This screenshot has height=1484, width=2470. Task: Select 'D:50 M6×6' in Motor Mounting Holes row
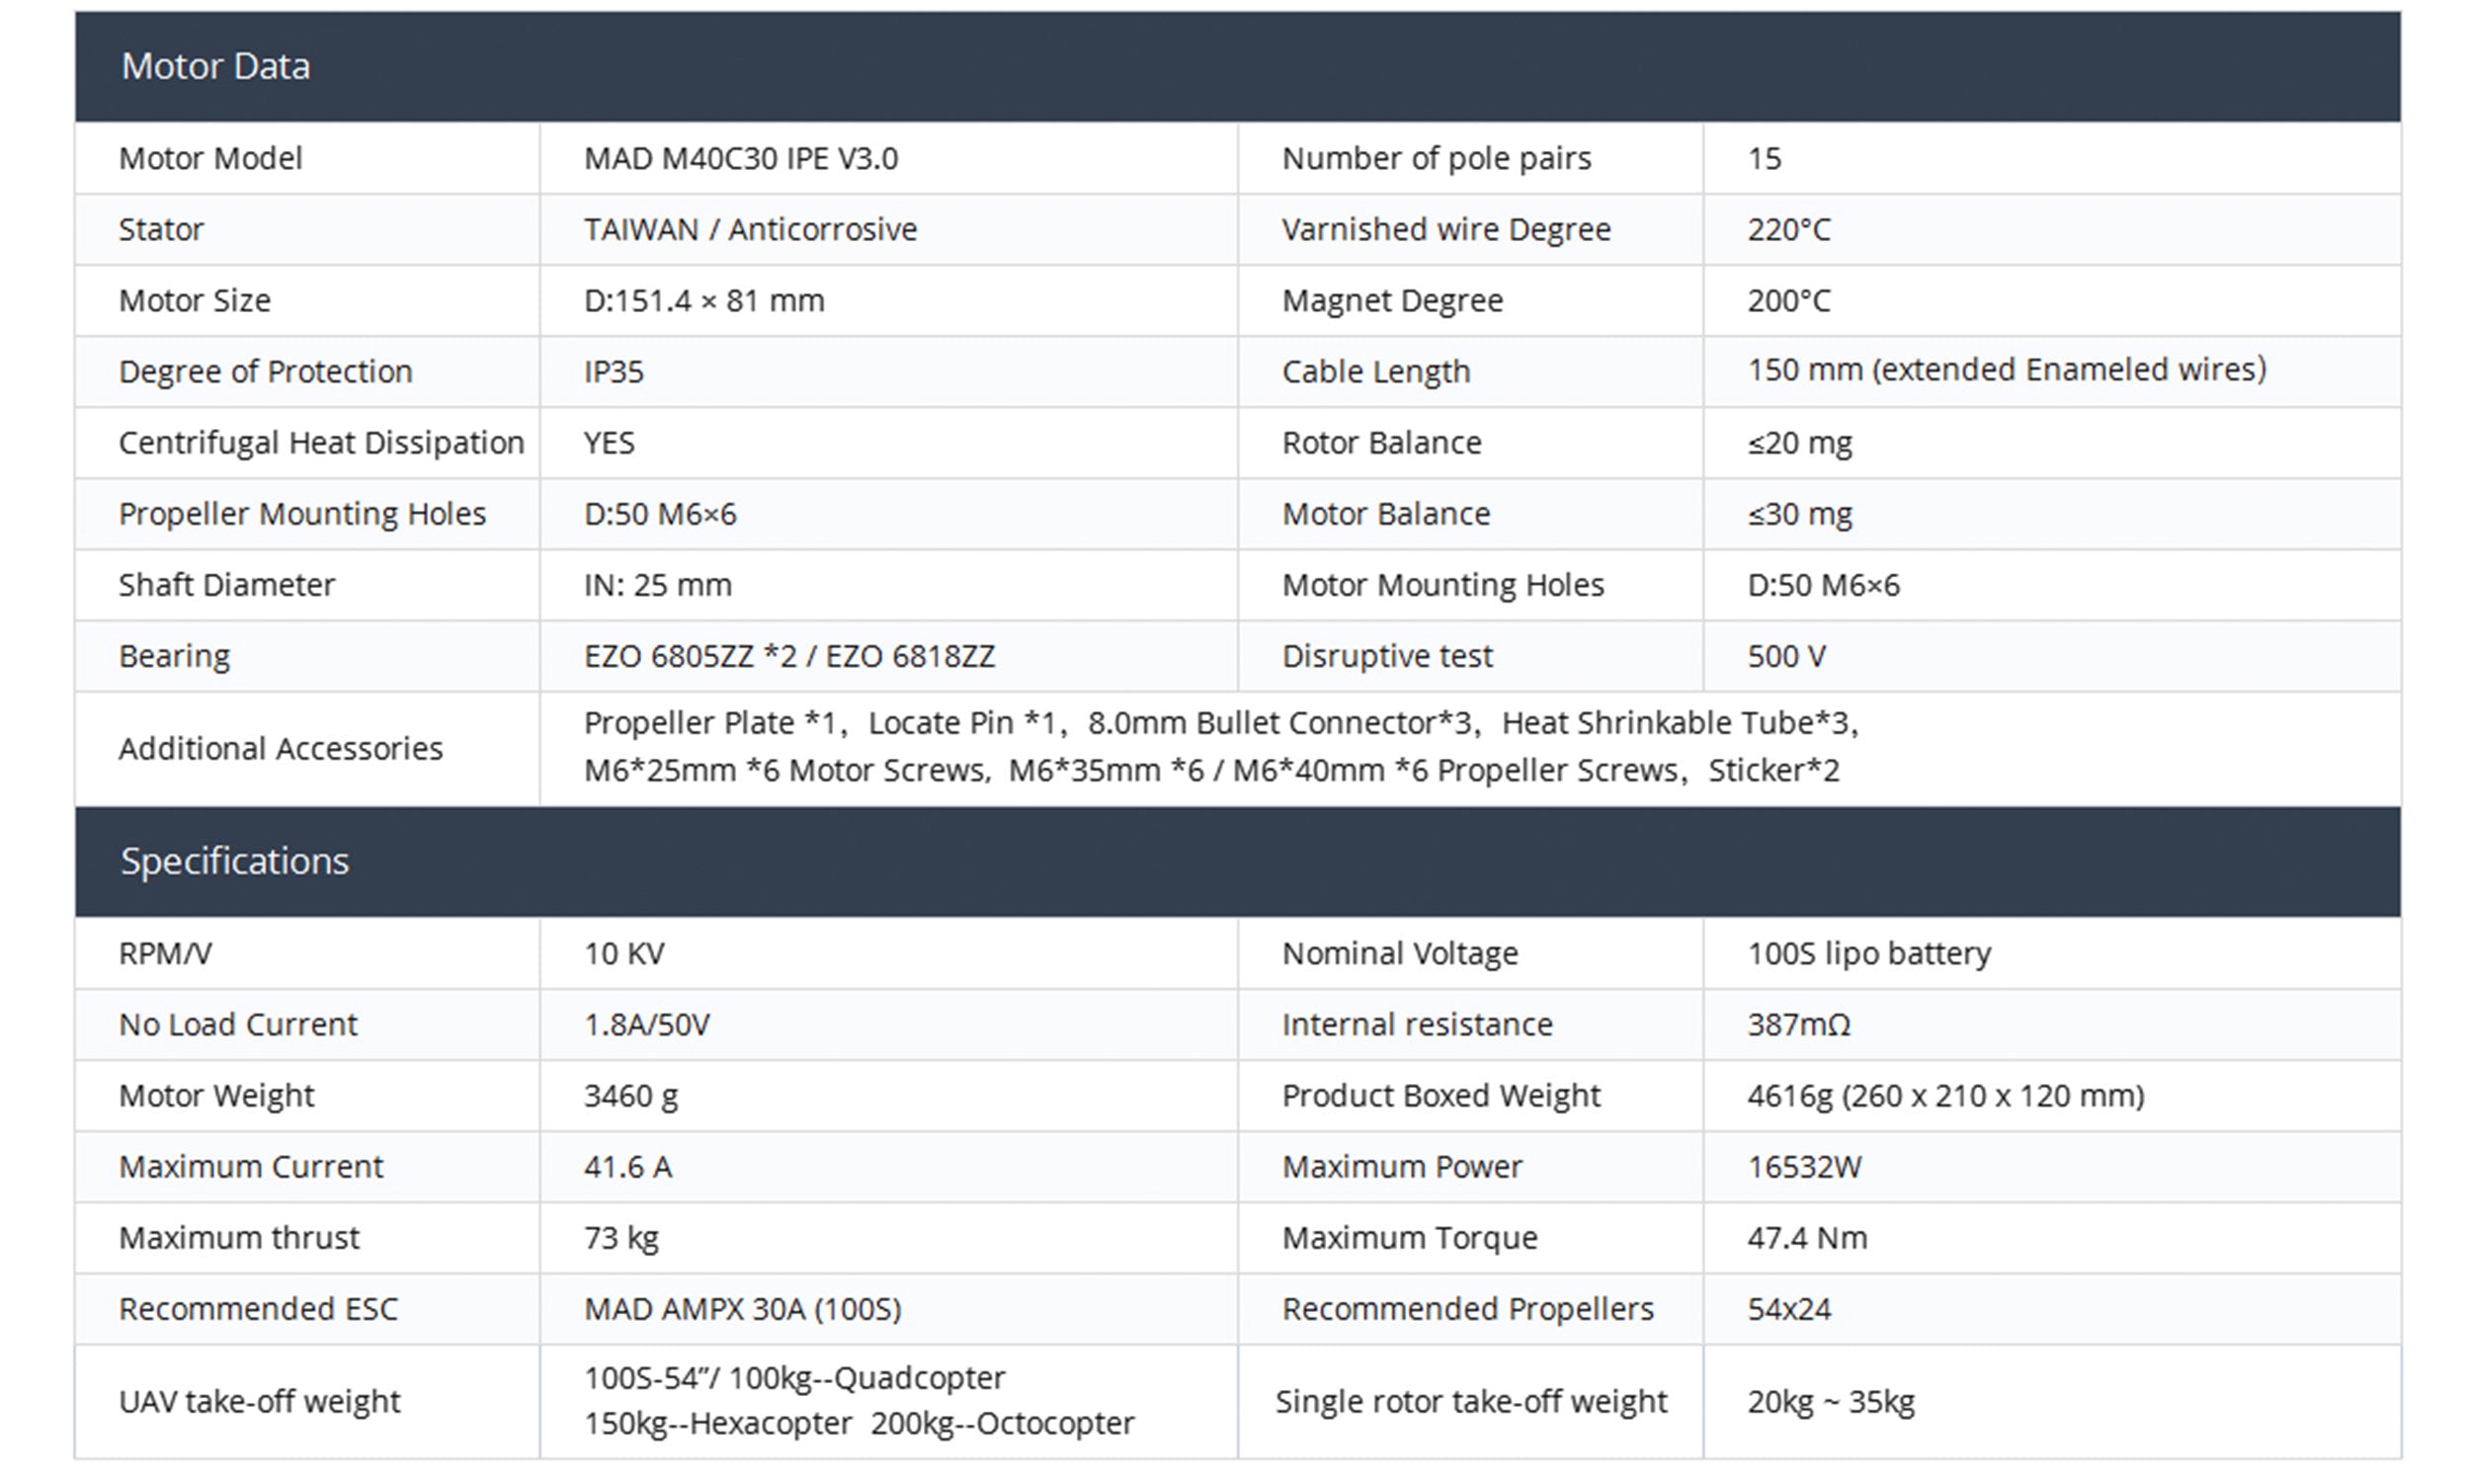pyautogui.click(x=1824, y=584)
